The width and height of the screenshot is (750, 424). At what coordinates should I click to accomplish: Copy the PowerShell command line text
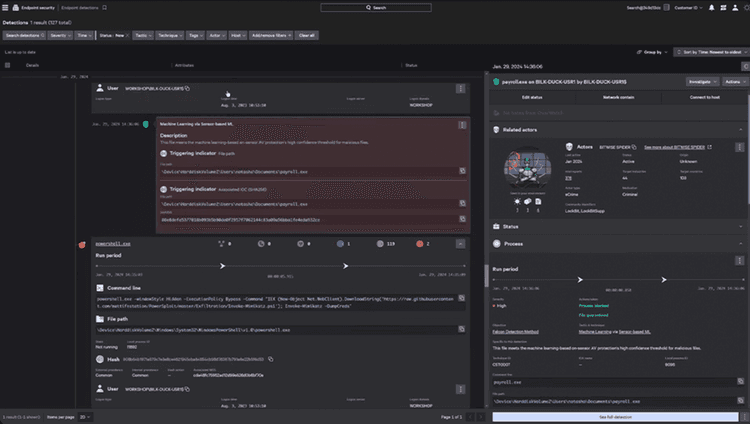462,298
